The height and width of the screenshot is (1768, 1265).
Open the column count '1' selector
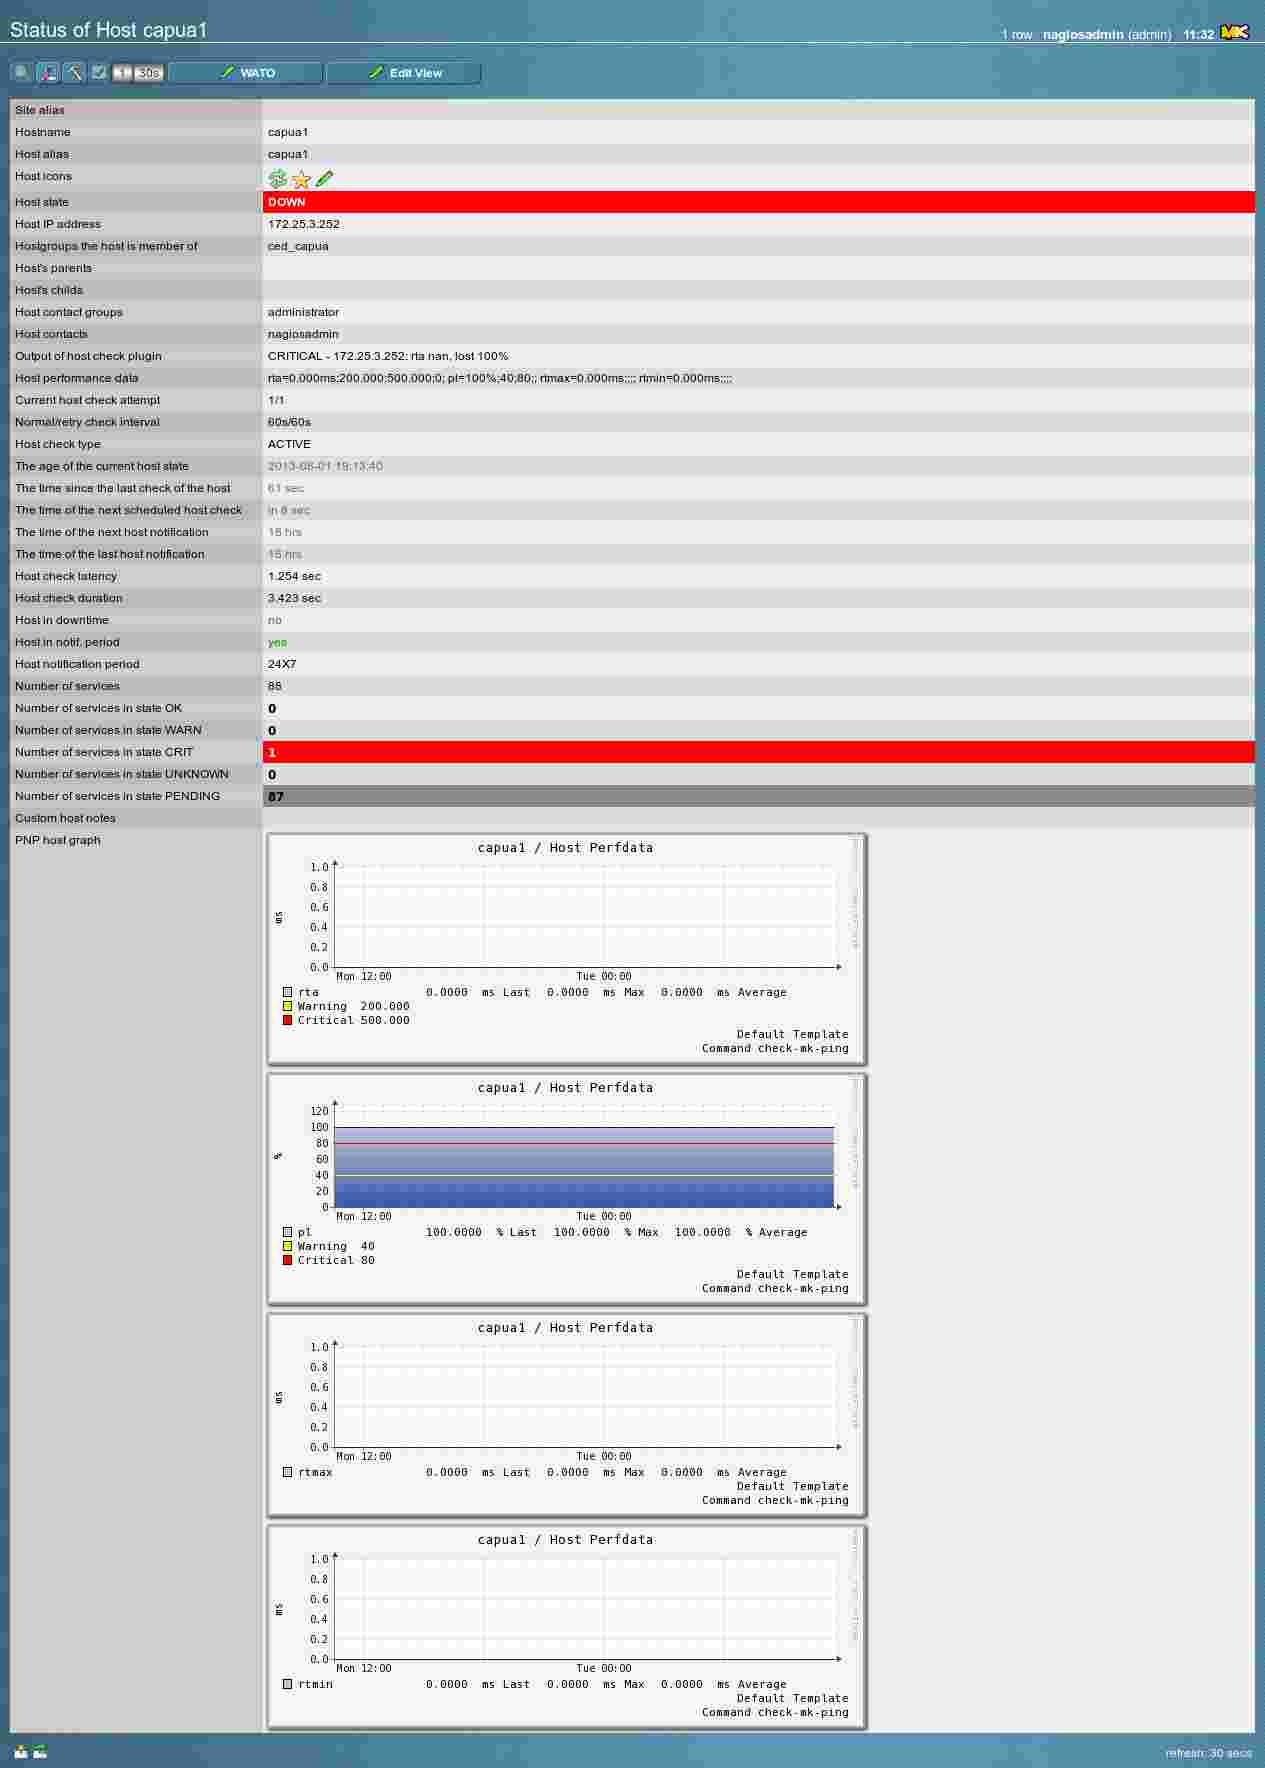click(x=122, y=73)
